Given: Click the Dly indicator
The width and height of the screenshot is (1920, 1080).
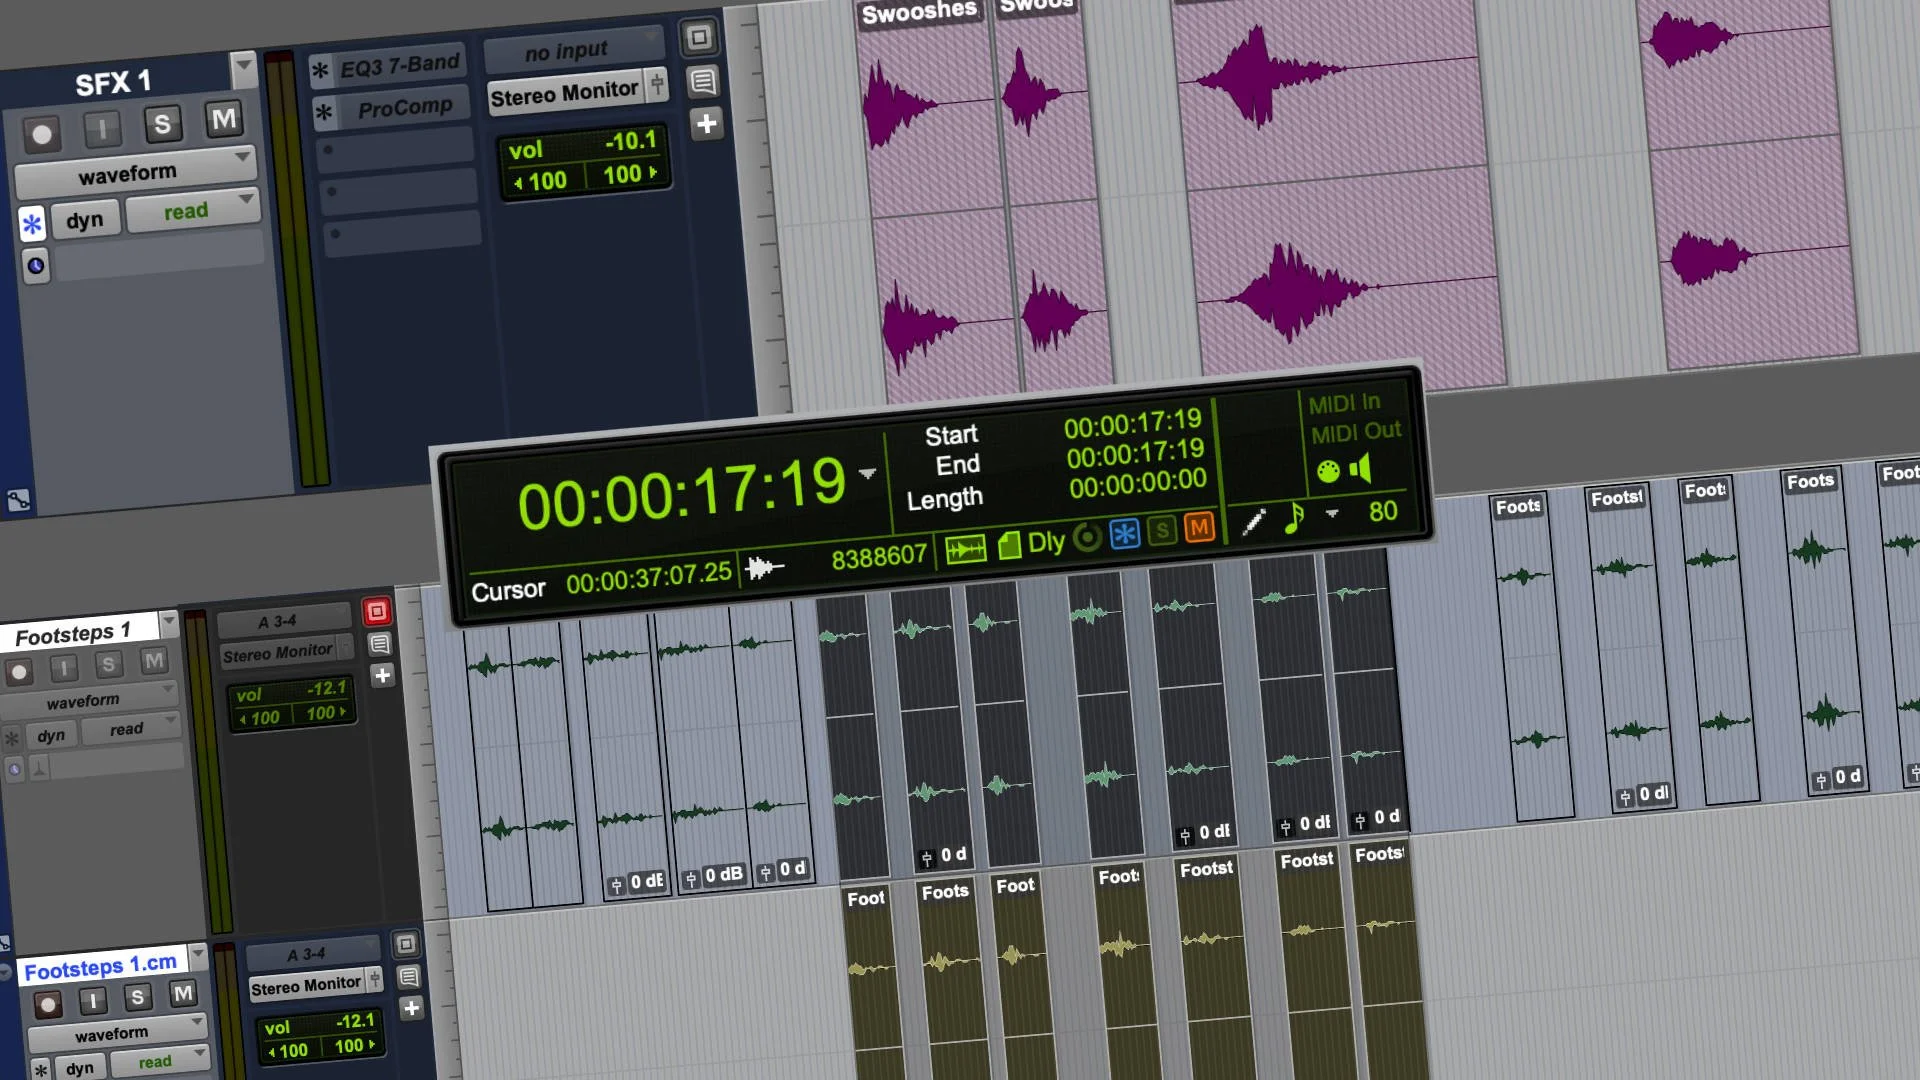Looking at the screenshot, I should coord(1046,542).
